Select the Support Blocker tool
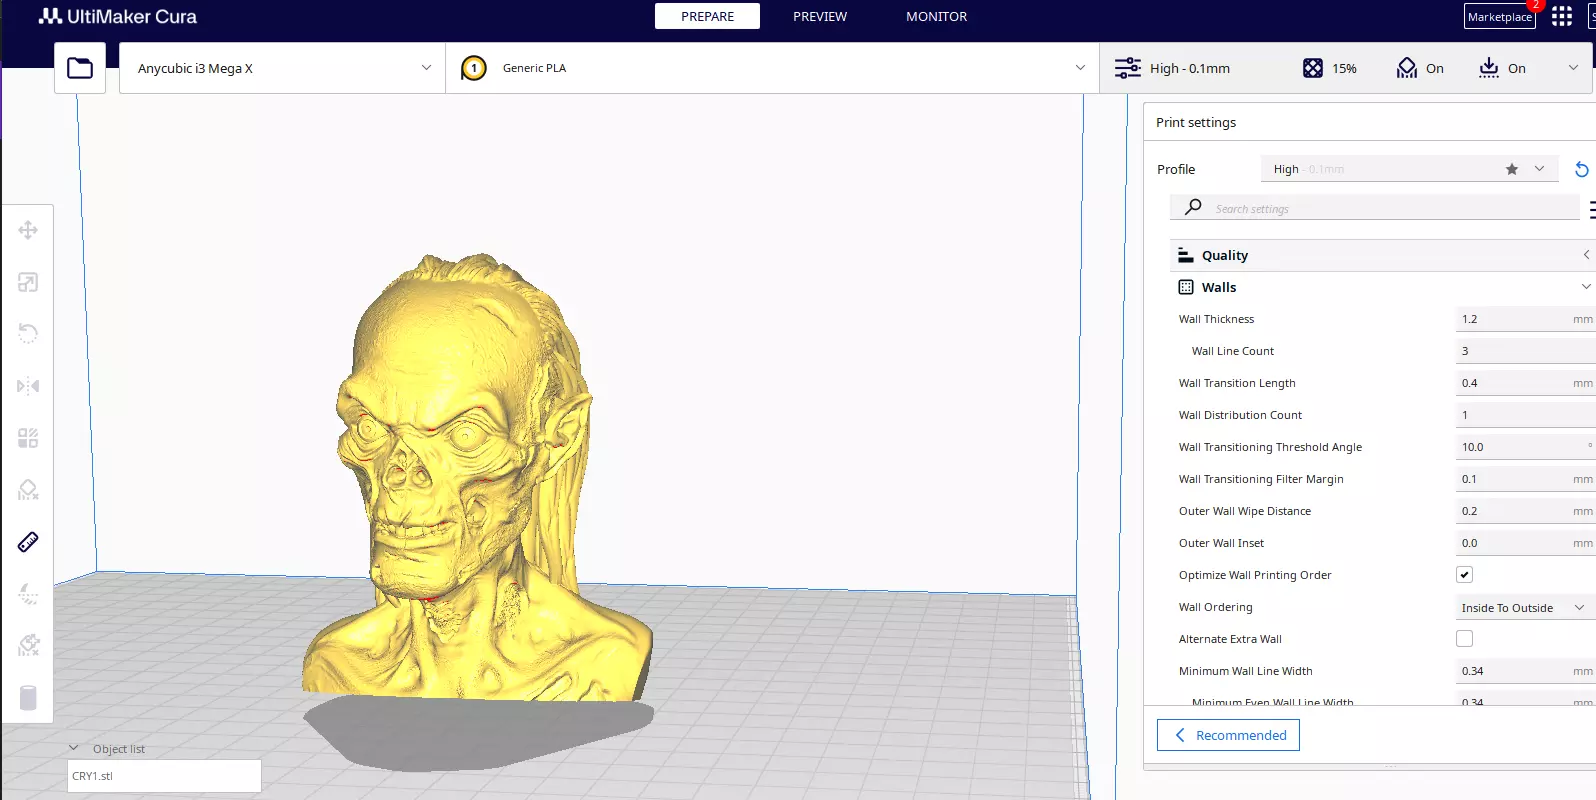The height and width of the screenshot is (800, 1596). [x=28, y=490]
